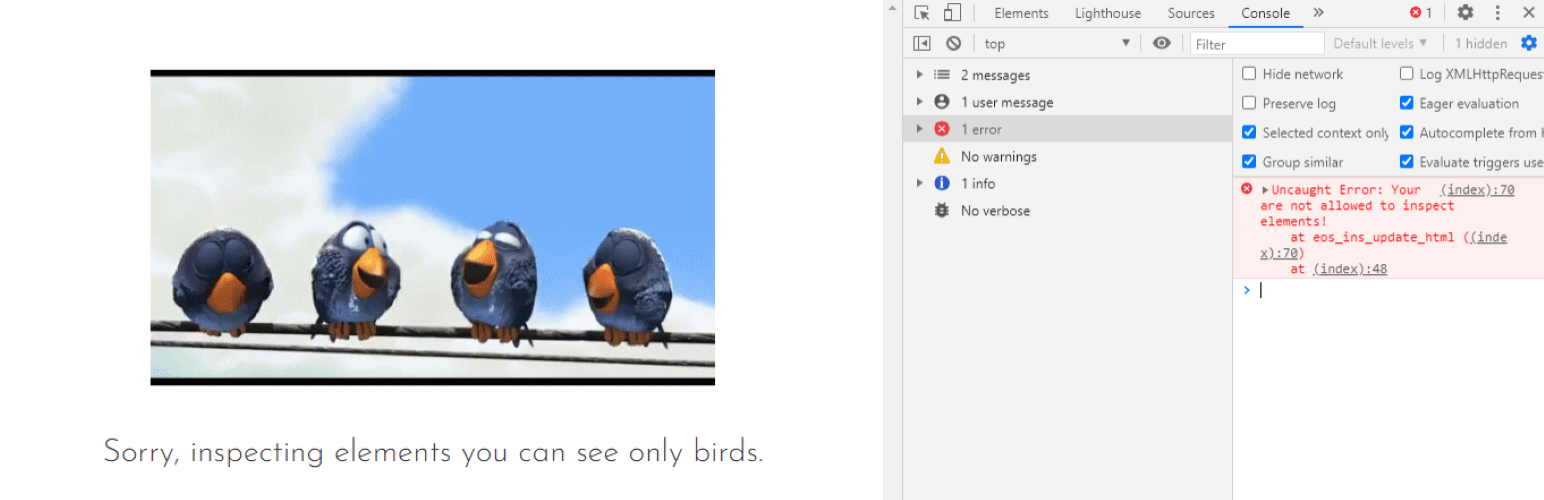Click the live expression eye icon

[1161, 43]
